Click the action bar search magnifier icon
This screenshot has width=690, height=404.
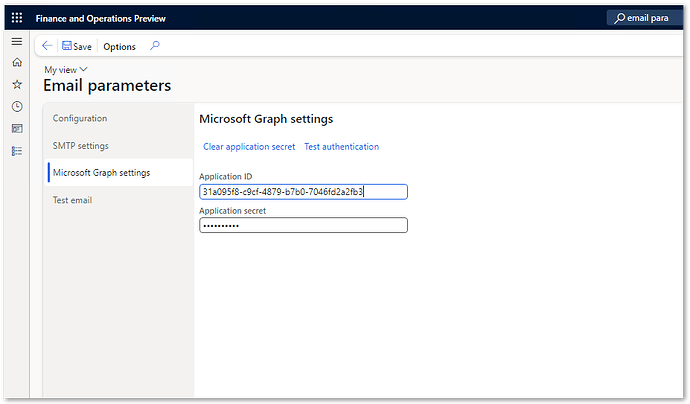pos(154,46)
